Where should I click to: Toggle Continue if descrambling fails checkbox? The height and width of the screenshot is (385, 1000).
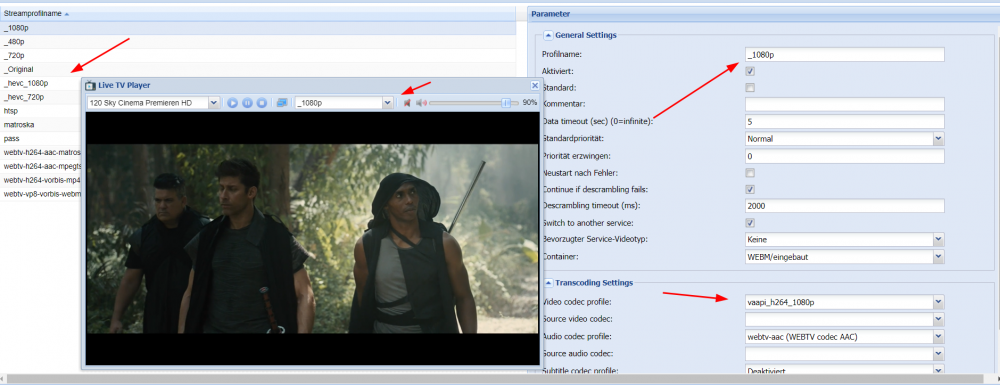750,189
